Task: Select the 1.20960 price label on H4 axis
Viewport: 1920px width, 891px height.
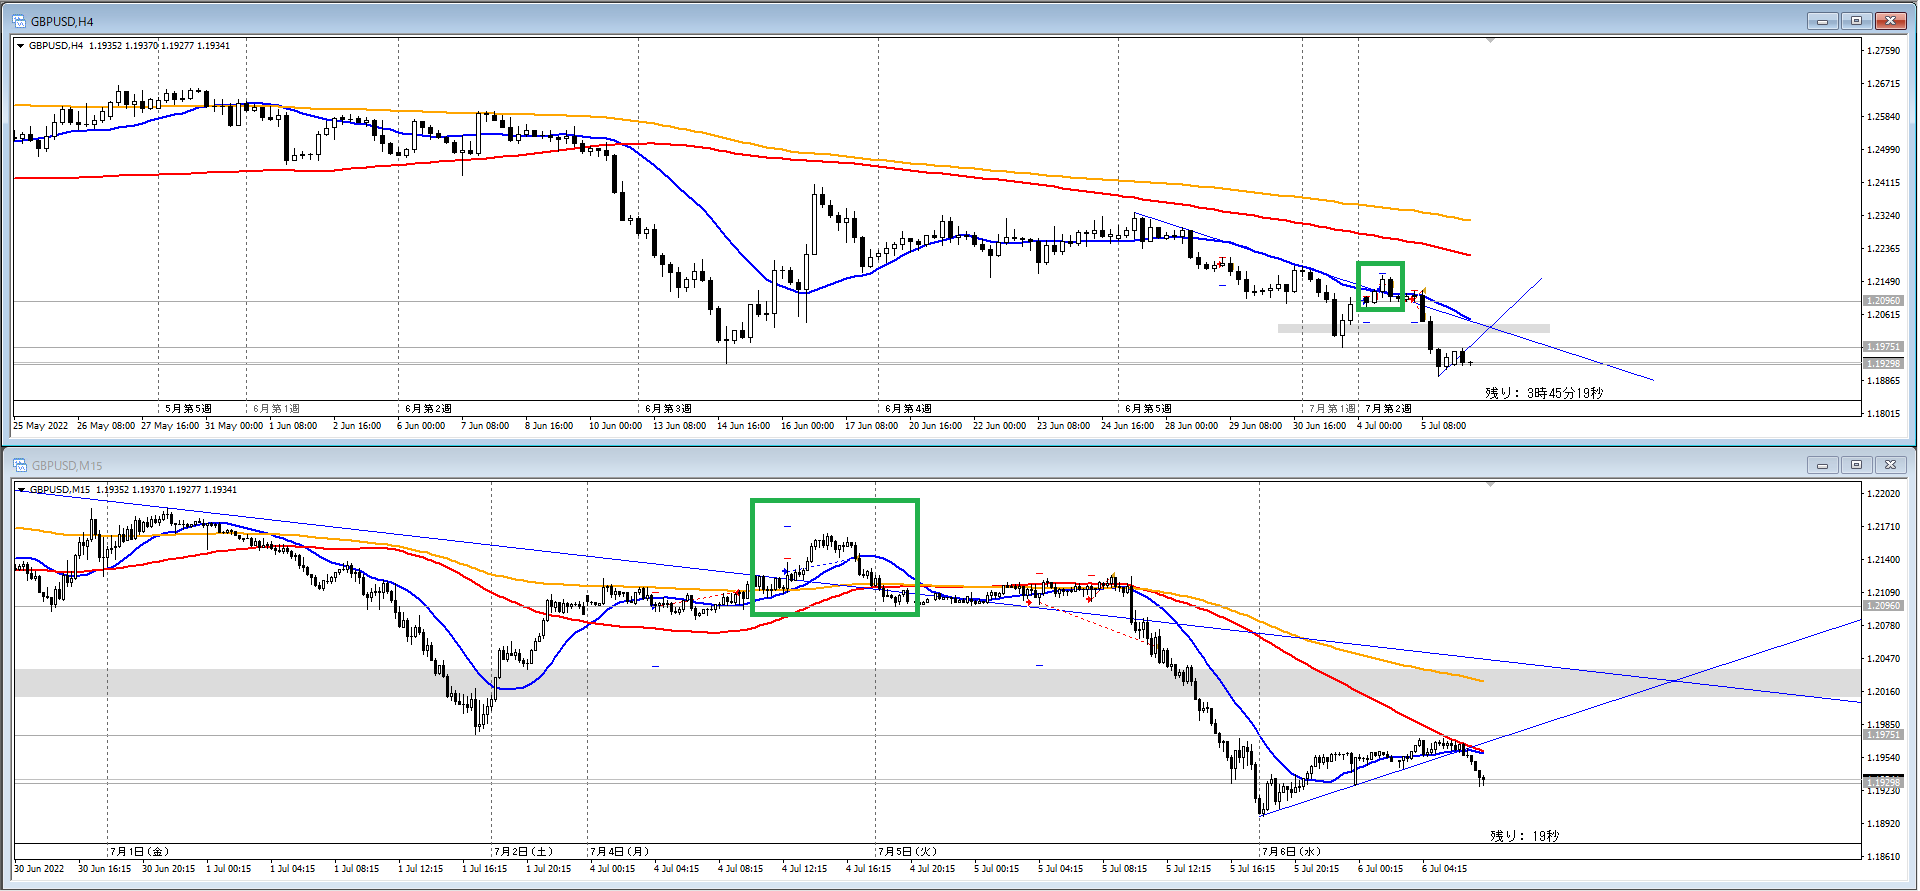Action: coord(1883,301)
